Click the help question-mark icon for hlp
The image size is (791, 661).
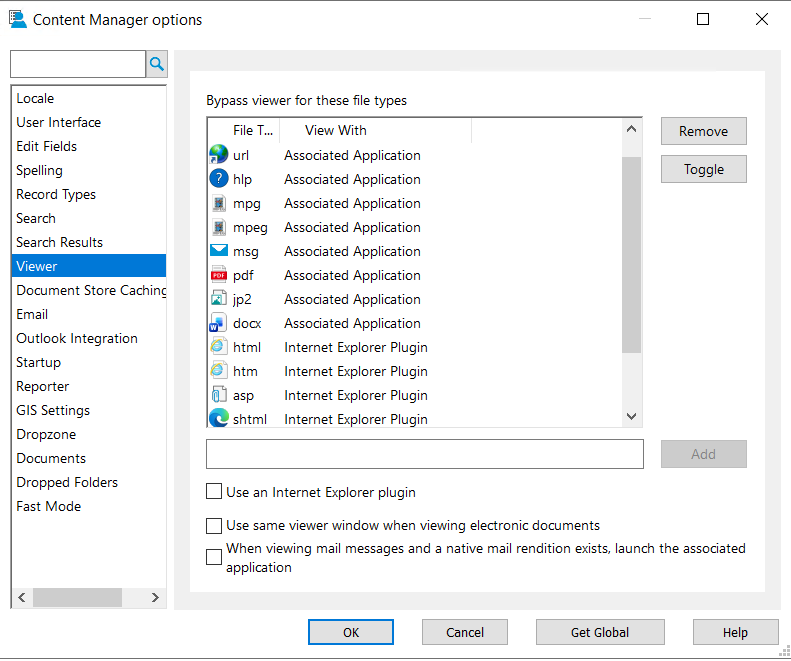click(x=218, y=179)
